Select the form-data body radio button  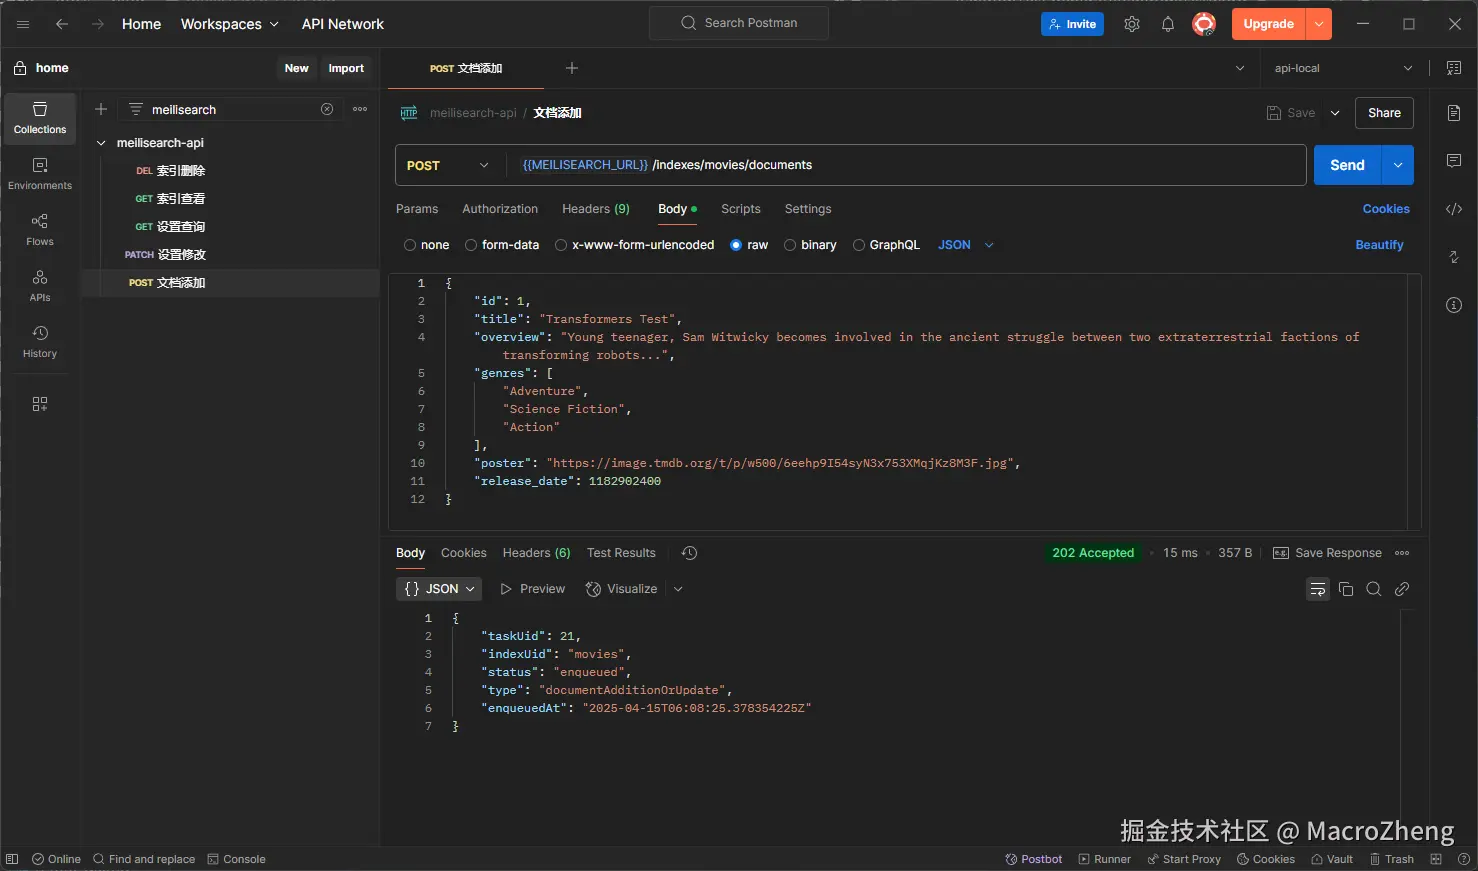click(x=471, y=245)
